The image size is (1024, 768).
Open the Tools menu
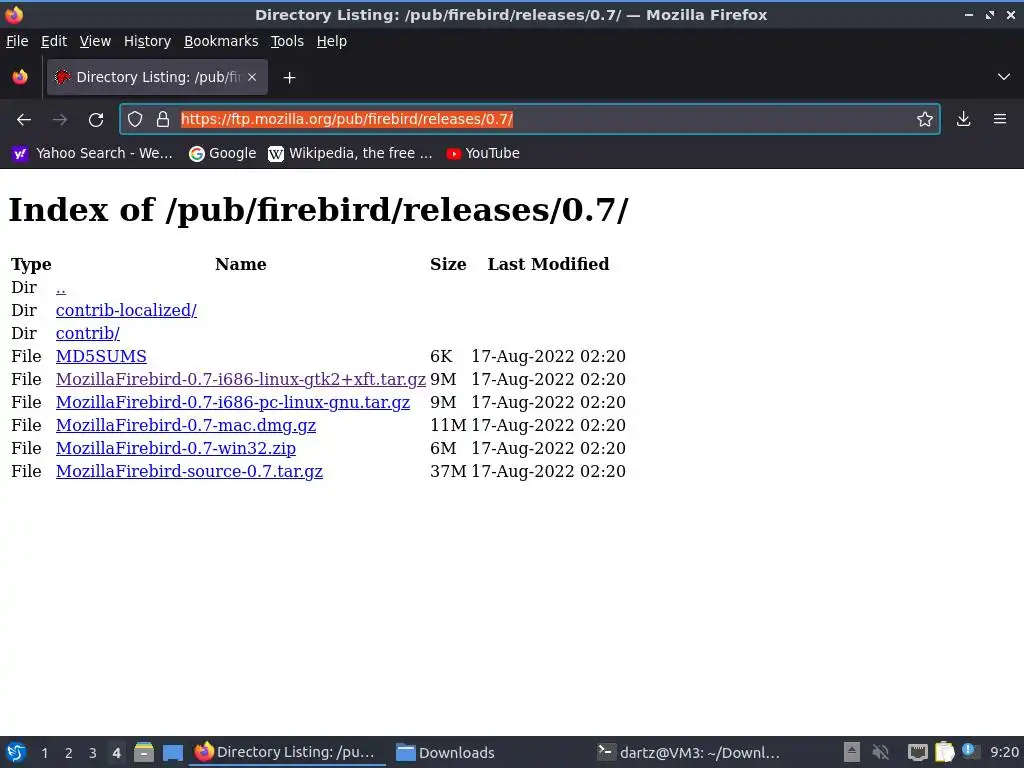click(287, 41)
